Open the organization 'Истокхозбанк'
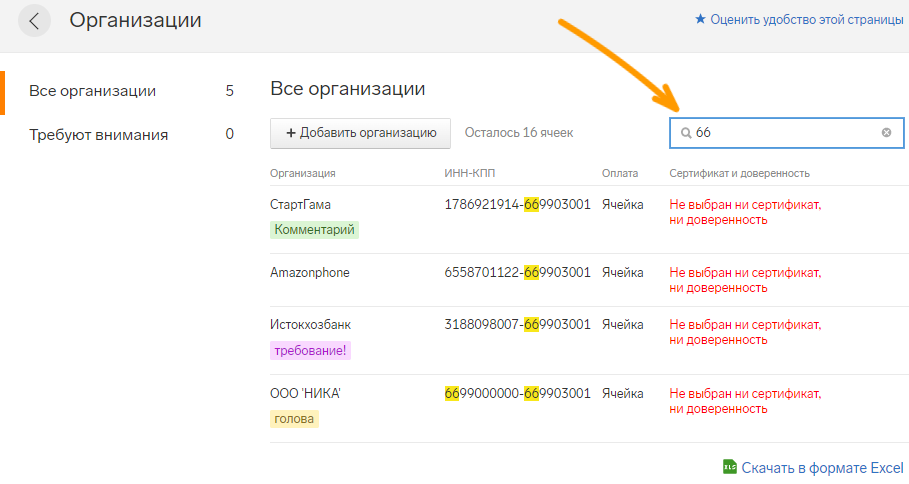The width and height of the screenshot is (909, 484). click(x=310, y=325)
